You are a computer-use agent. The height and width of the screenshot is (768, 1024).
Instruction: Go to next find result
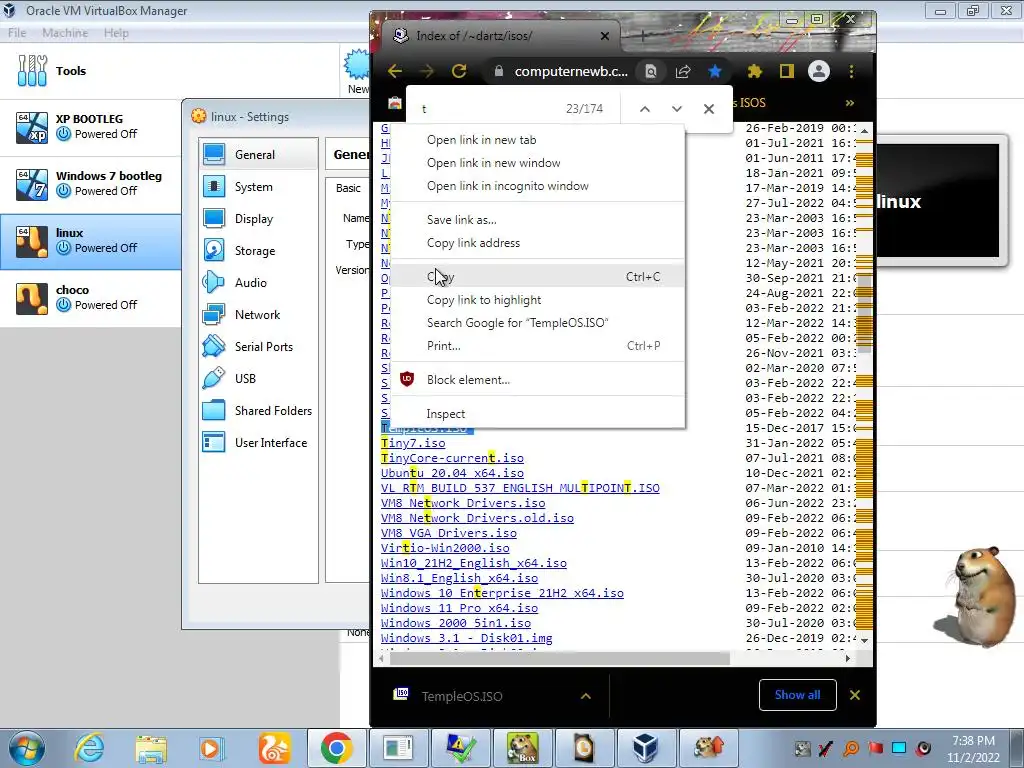[677, 109]
